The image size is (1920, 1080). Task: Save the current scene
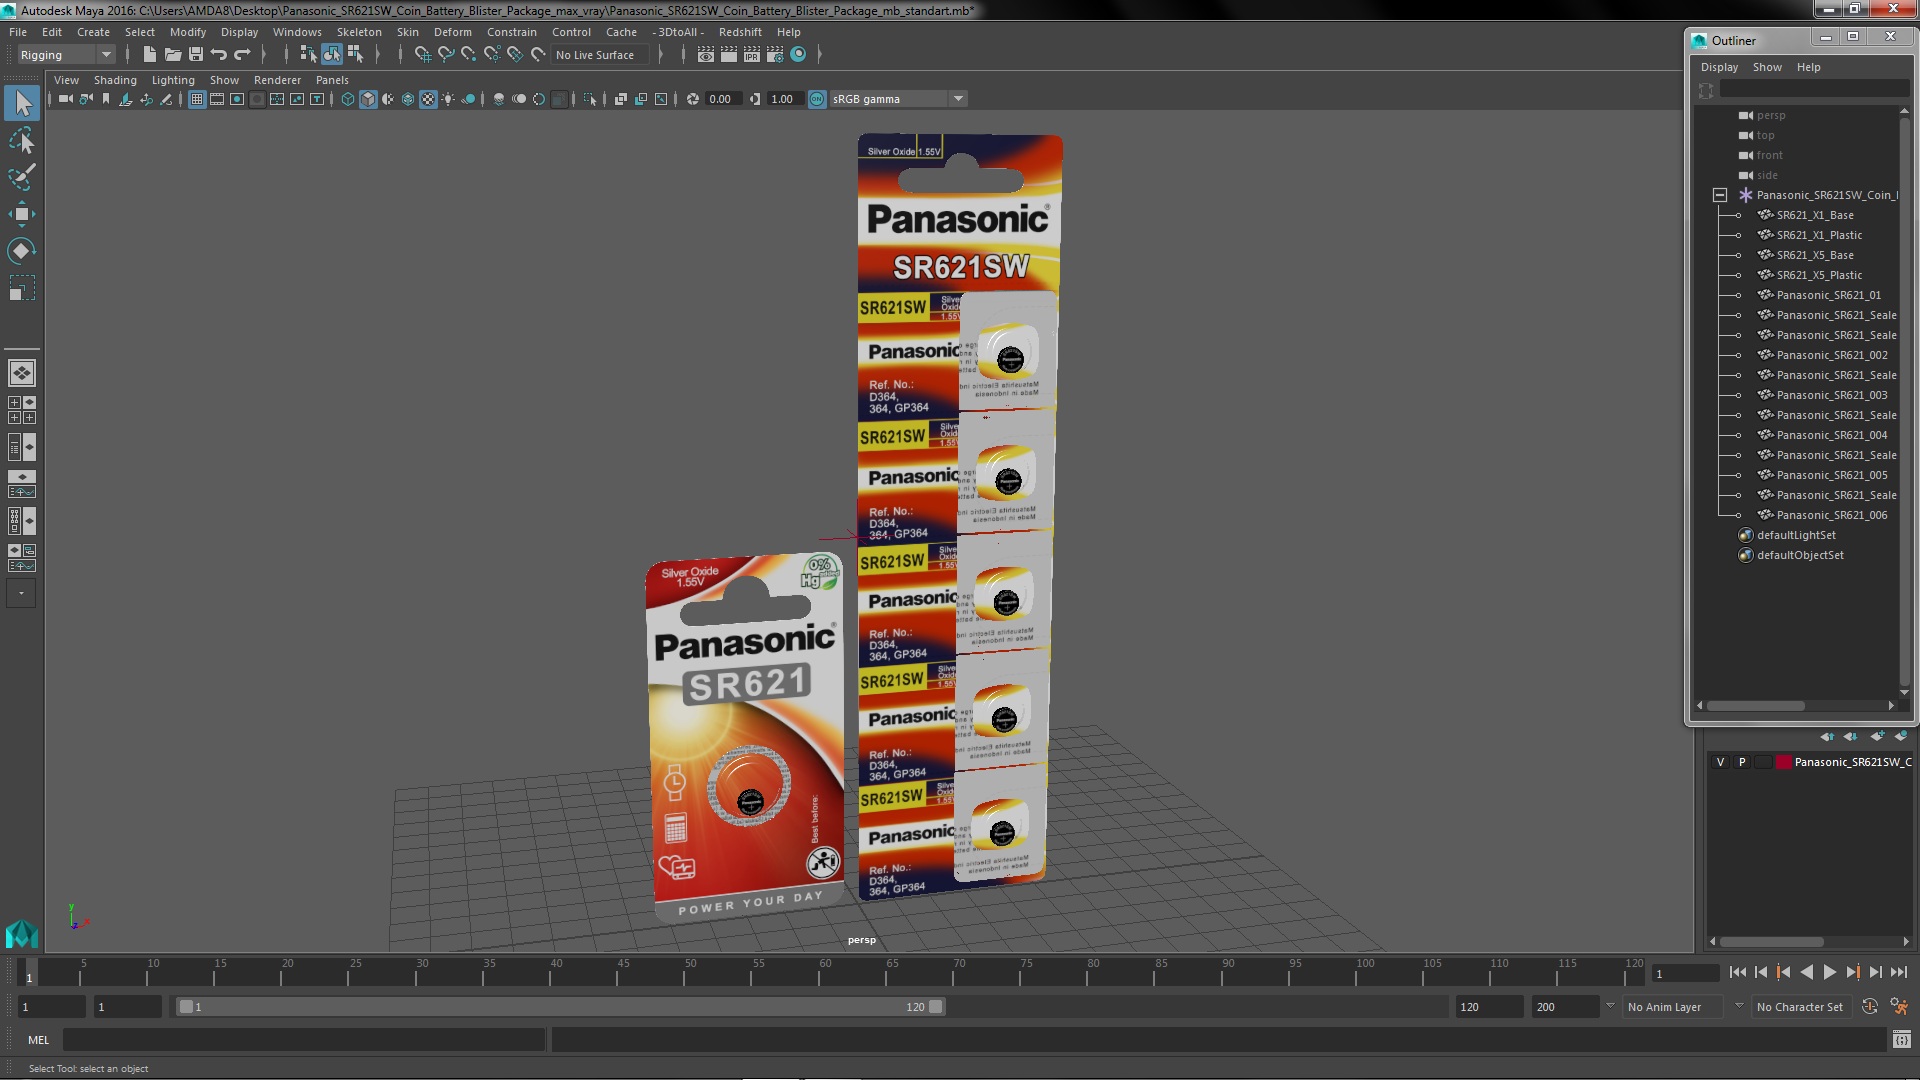(196, 55)
